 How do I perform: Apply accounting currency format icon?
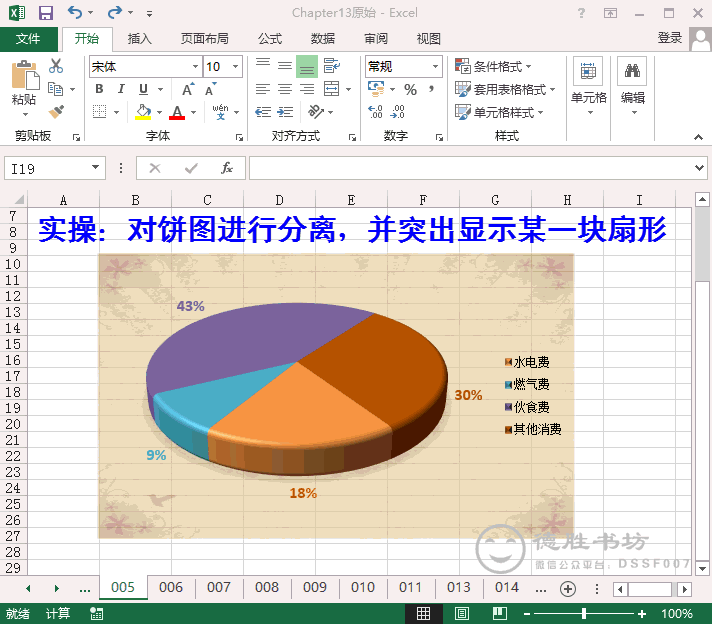(376, 89)
